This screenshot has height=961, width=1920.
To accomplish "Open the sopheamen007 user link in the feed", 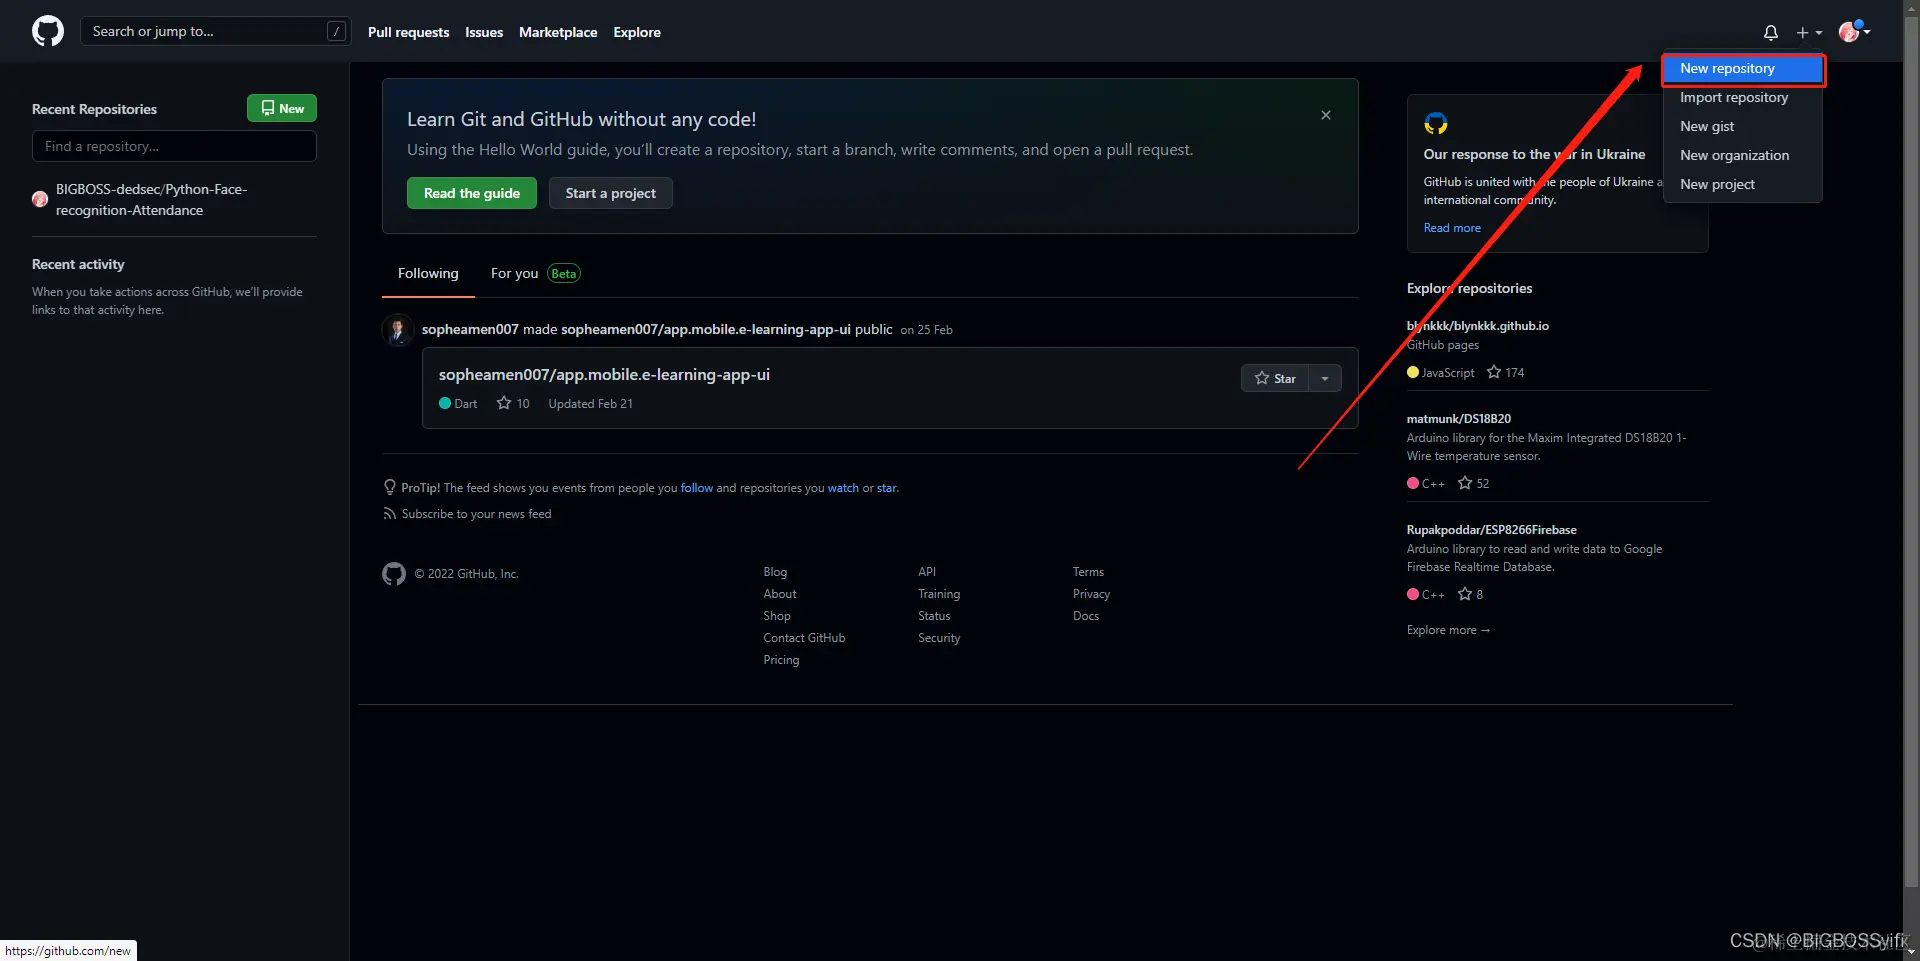I will pos(470,329).
